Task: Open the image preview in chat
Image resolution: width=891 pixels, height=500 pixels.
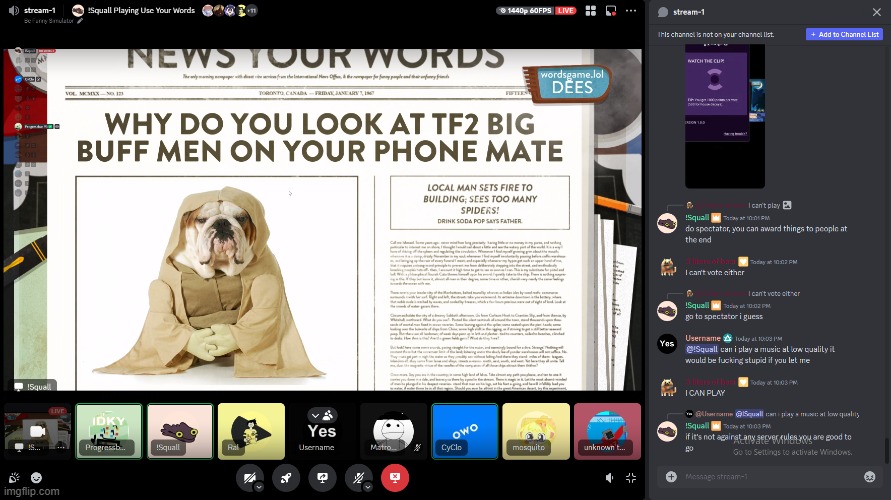Action: pyautogui.click(x=725, y=116)
